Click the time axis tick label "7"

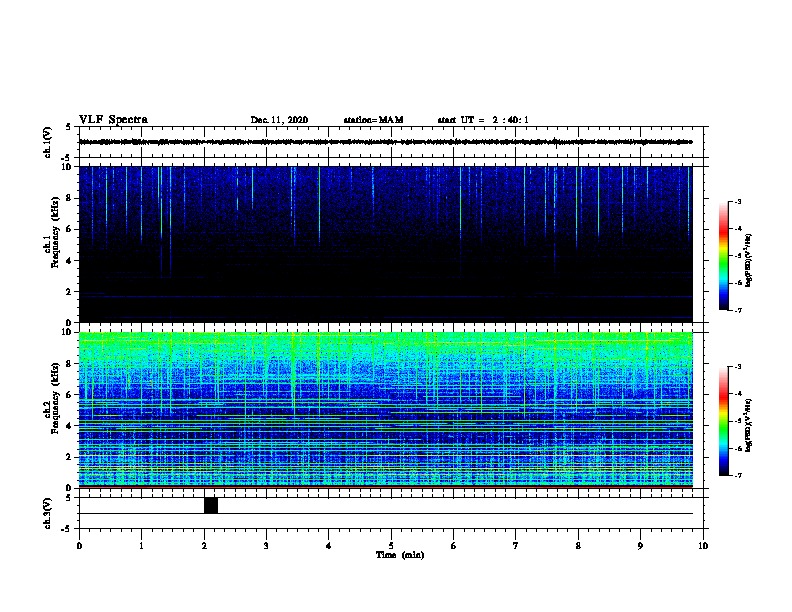(516, 546)
